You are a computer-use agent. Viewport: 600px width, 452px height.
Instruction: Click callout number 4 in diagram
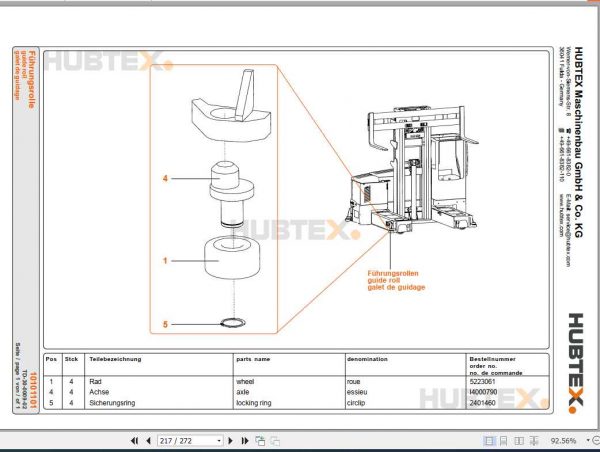(x=165, y=178)
